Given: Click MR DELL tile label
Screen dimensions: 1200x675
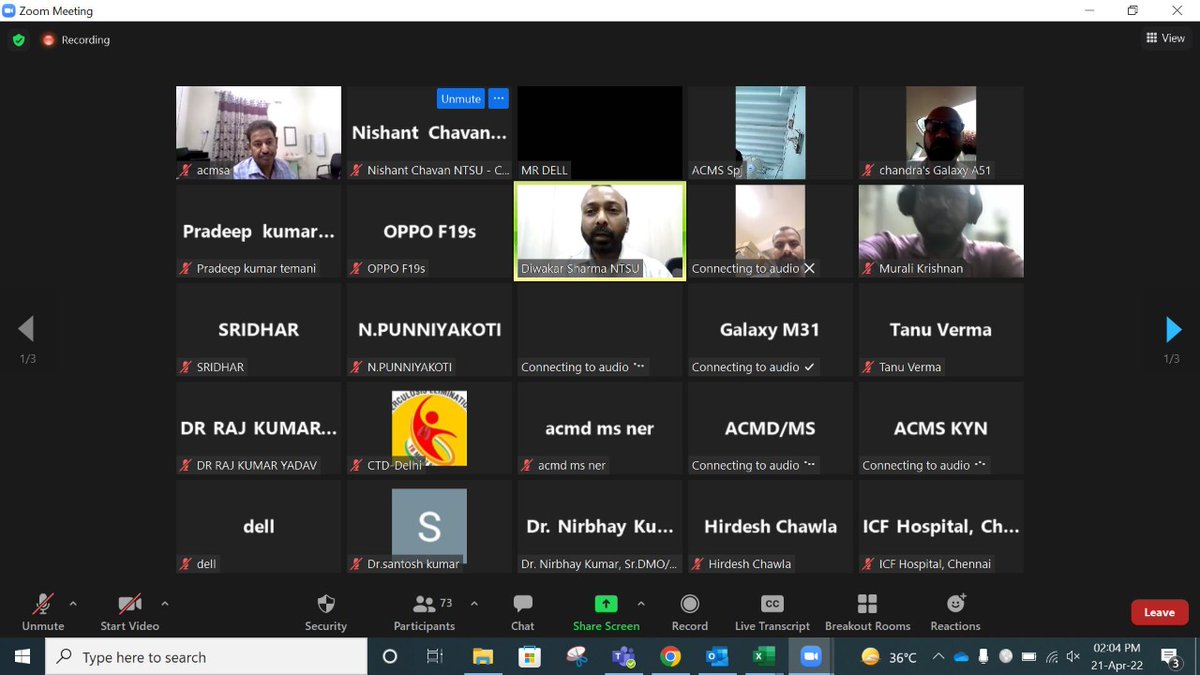Looking at the screenshot, I should (544, 171).
